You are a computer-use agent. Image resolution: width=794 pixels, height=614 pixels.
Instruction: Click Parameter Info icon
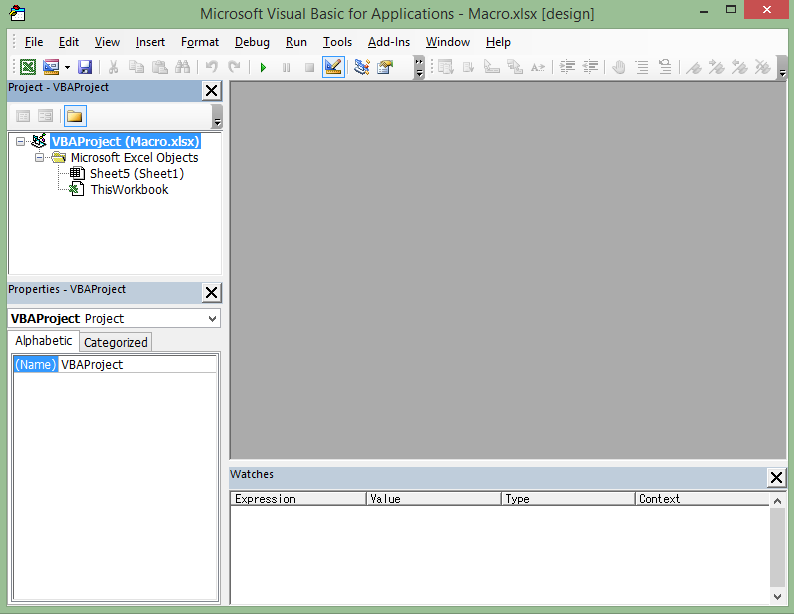click(x=515, y=67)
